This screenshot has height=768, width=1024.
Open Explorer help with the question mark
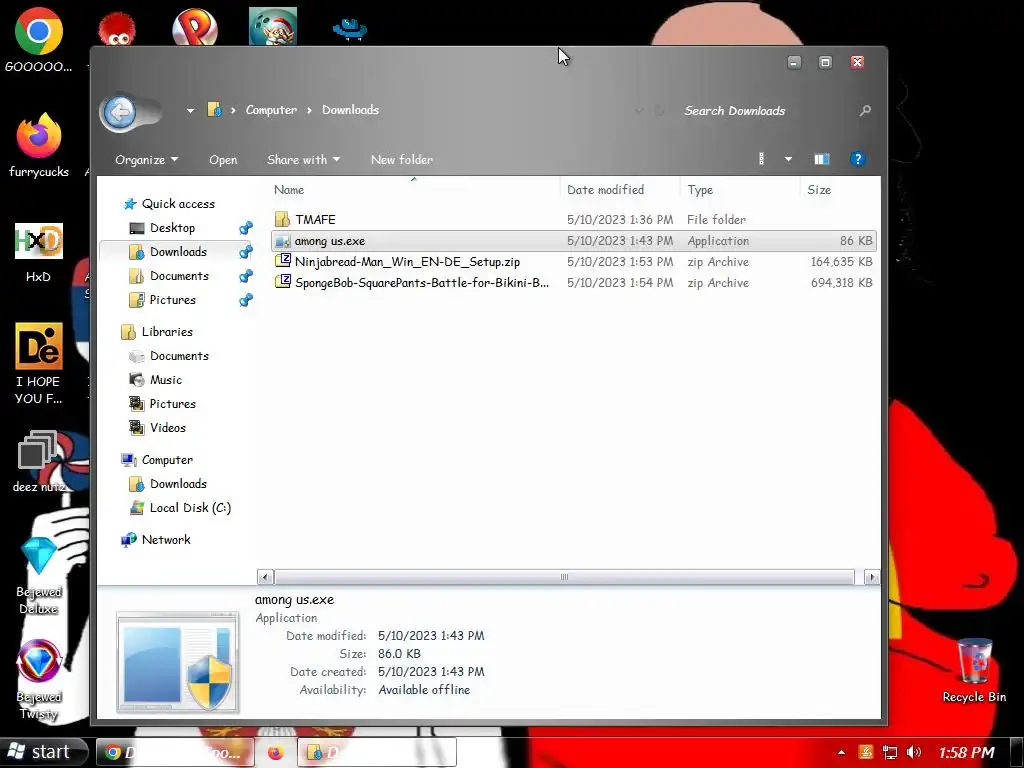[x=857, y=159]
